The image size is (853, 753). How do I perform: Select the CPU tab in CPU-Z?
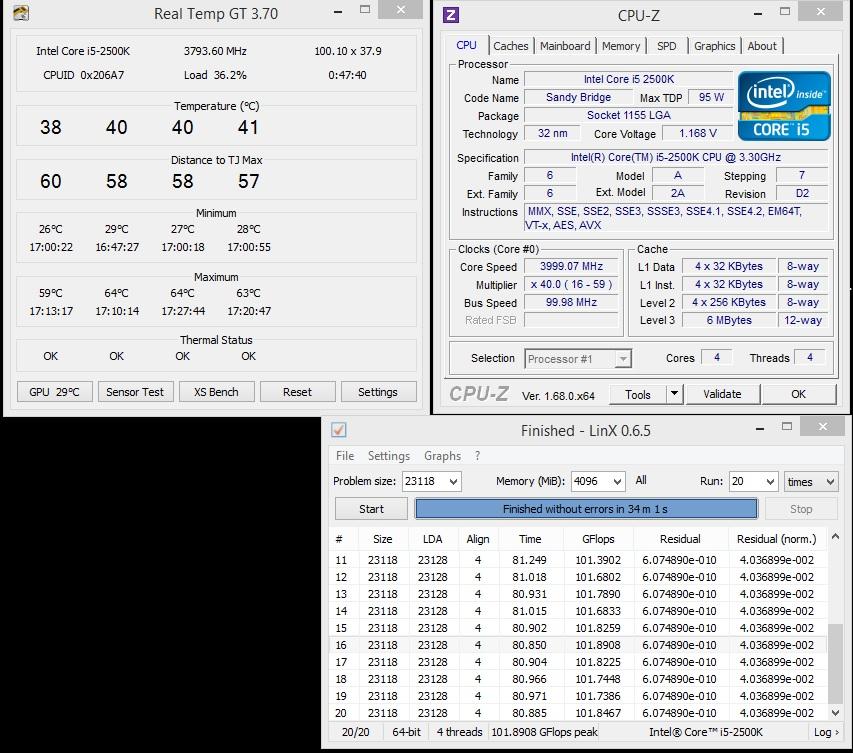point(466,45)
